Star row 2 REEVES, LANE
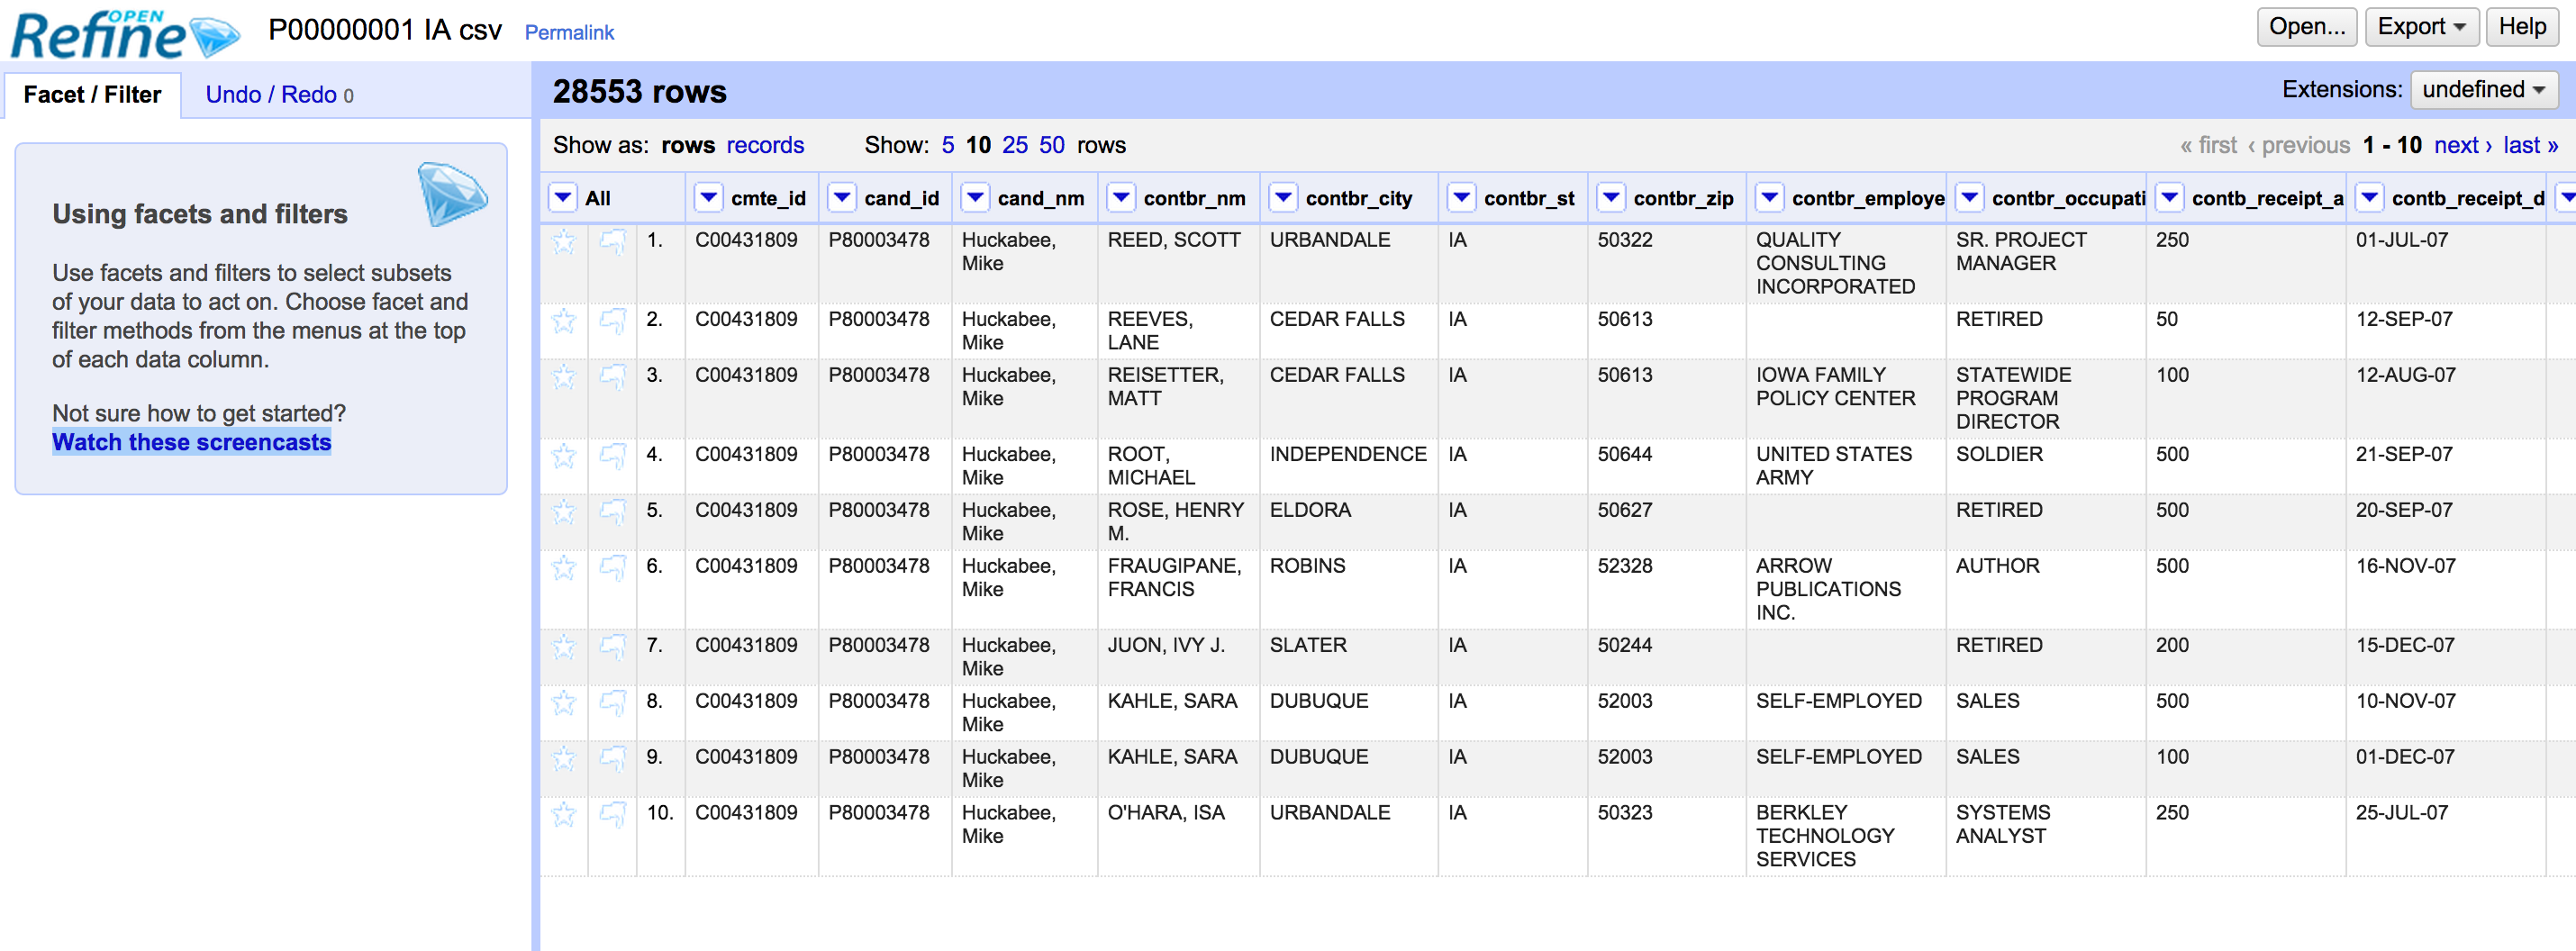Image resolution: width=2576 pixels, height=951 pixels. [x=564, y=320]
